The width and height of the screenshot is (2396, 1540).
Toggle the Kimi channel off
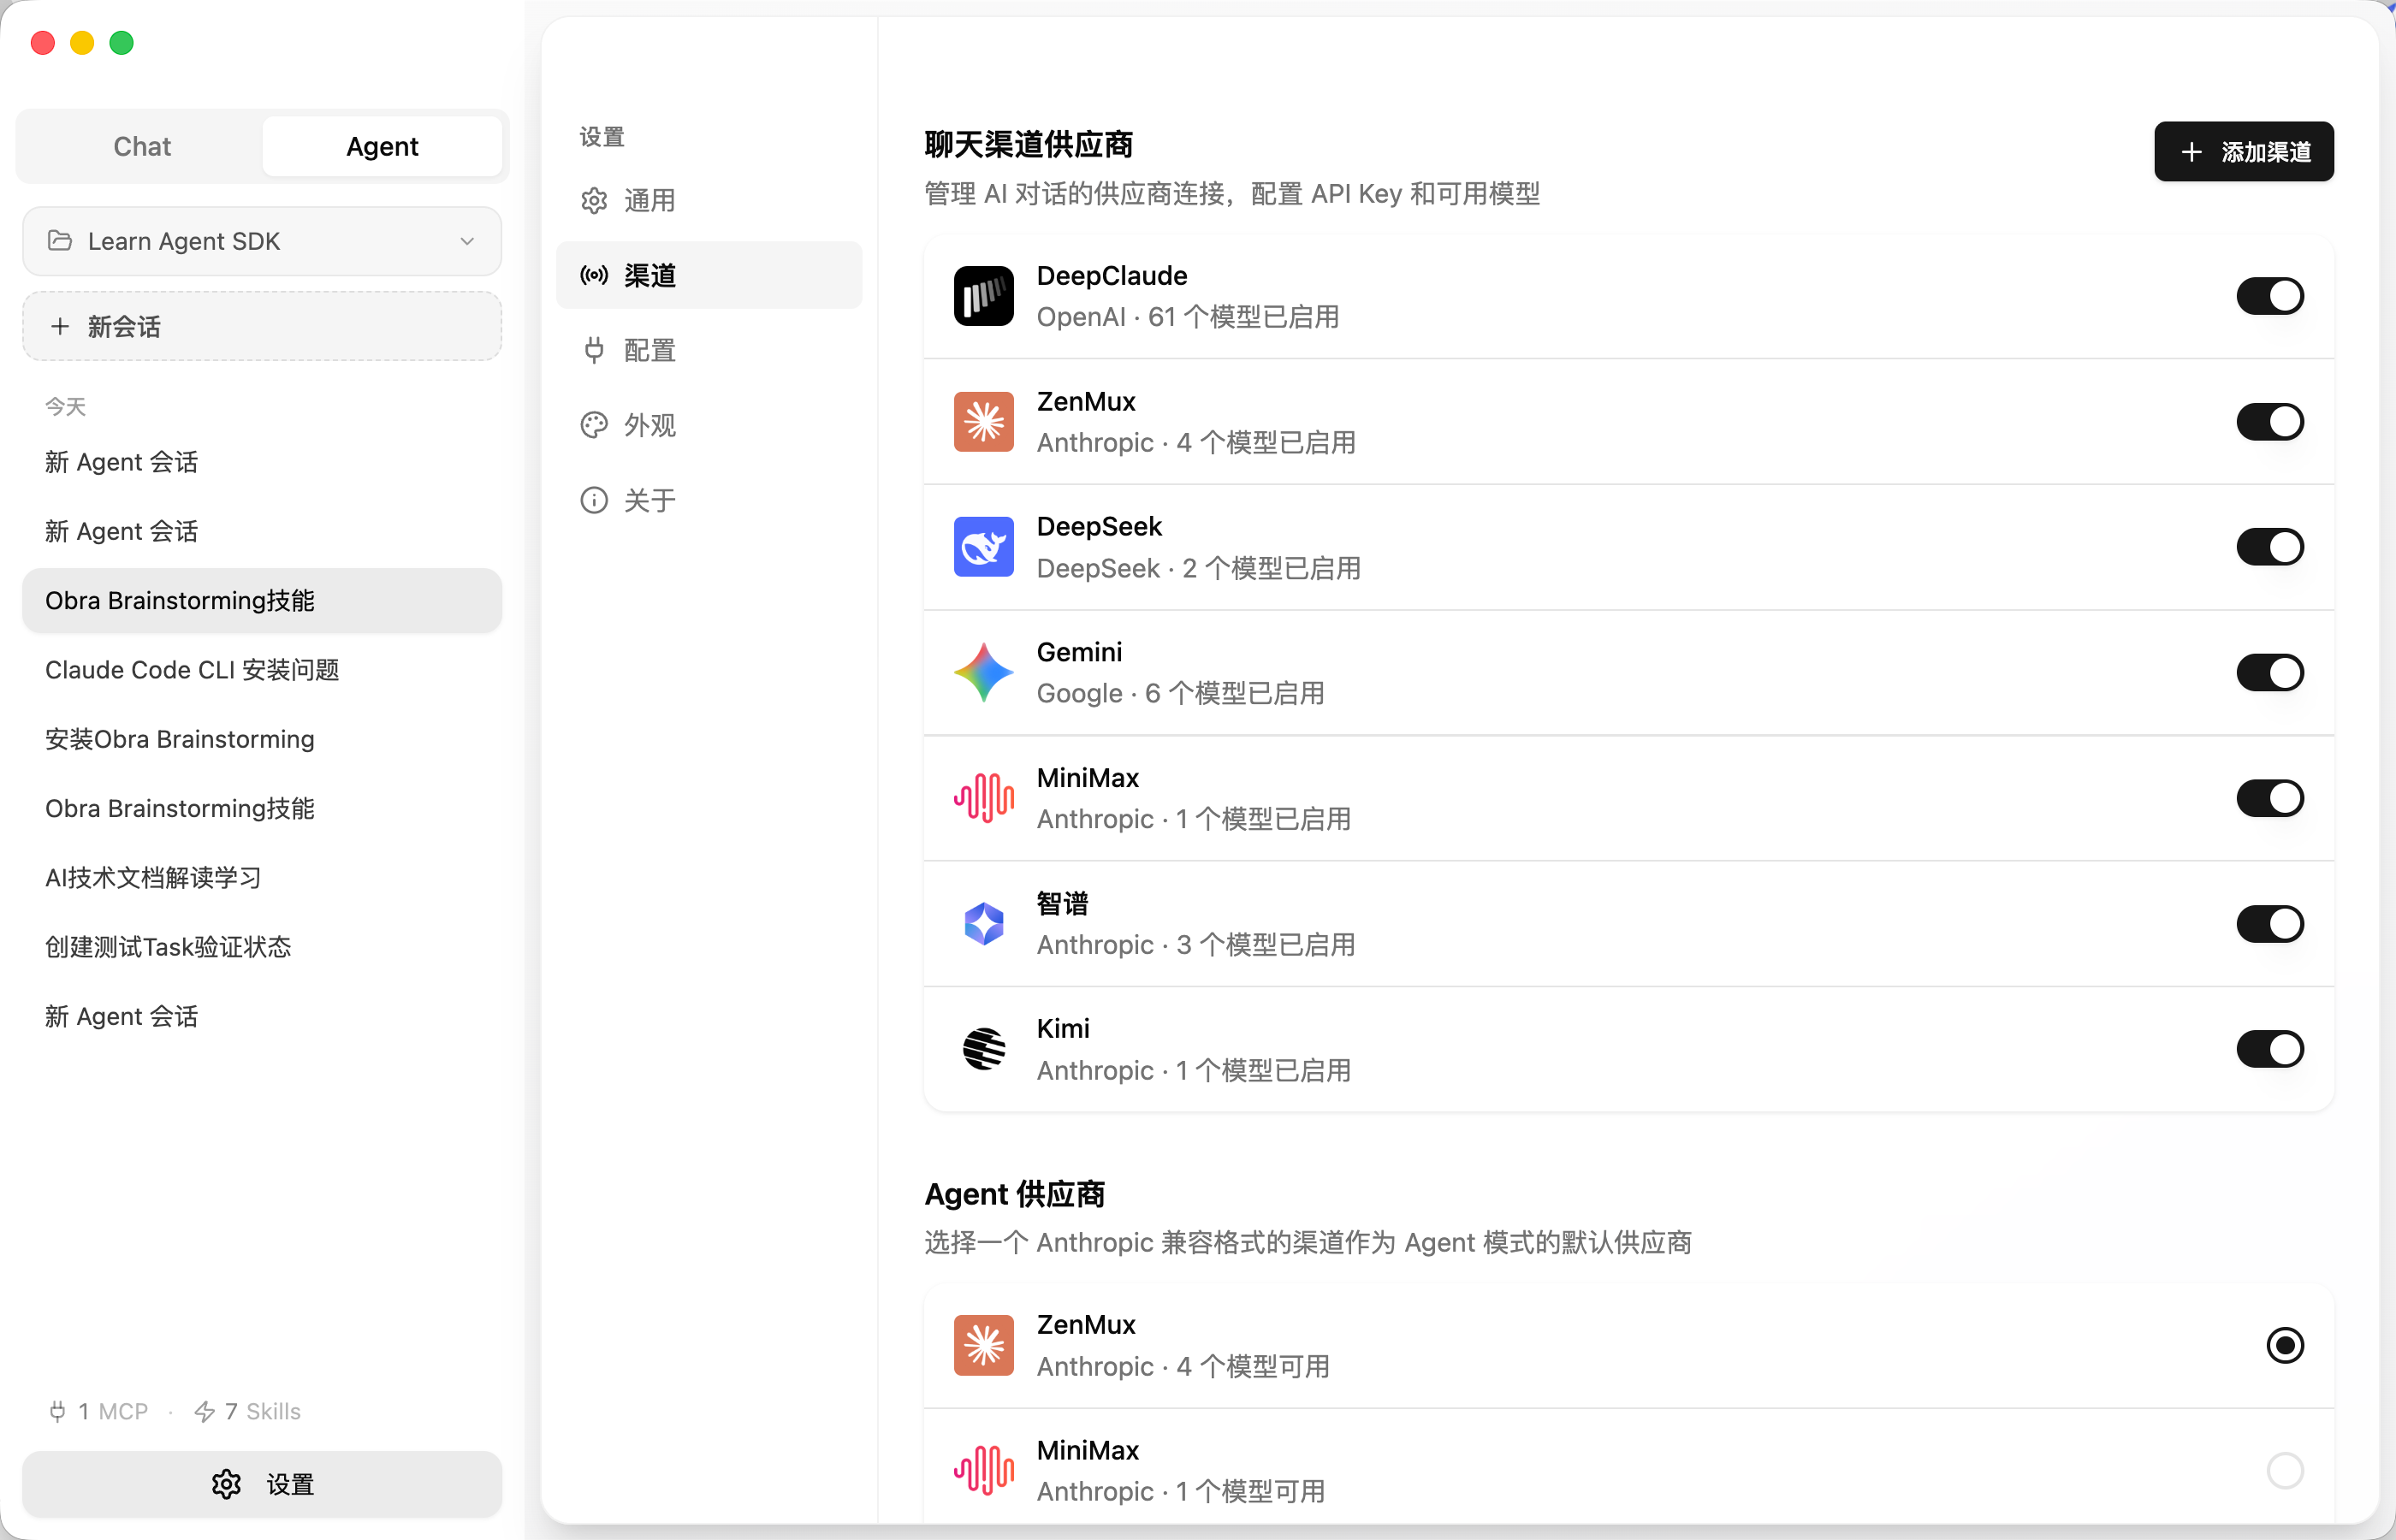[x=2269, y=1049]
